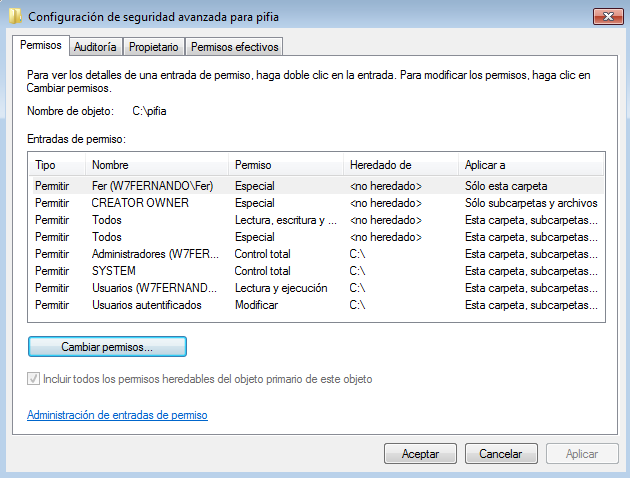Select the Administradores (W7FER... entry
The width and height of the screenshot is (630, 478).
coord(316,254)
